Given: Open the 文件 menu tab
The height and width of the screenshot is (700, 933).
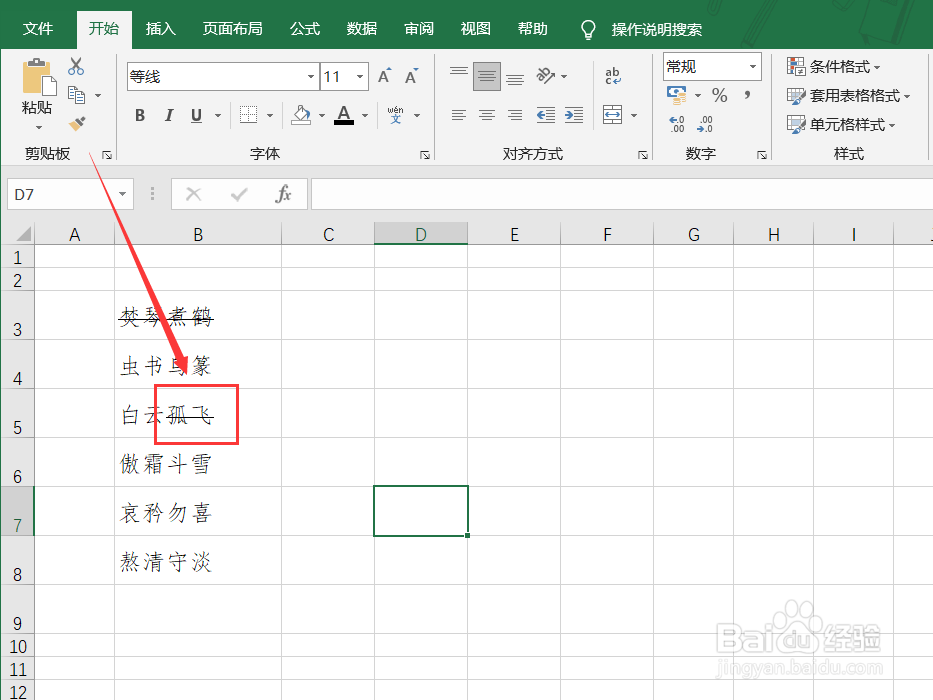Looking at the screenshot, I should [38, 29].
